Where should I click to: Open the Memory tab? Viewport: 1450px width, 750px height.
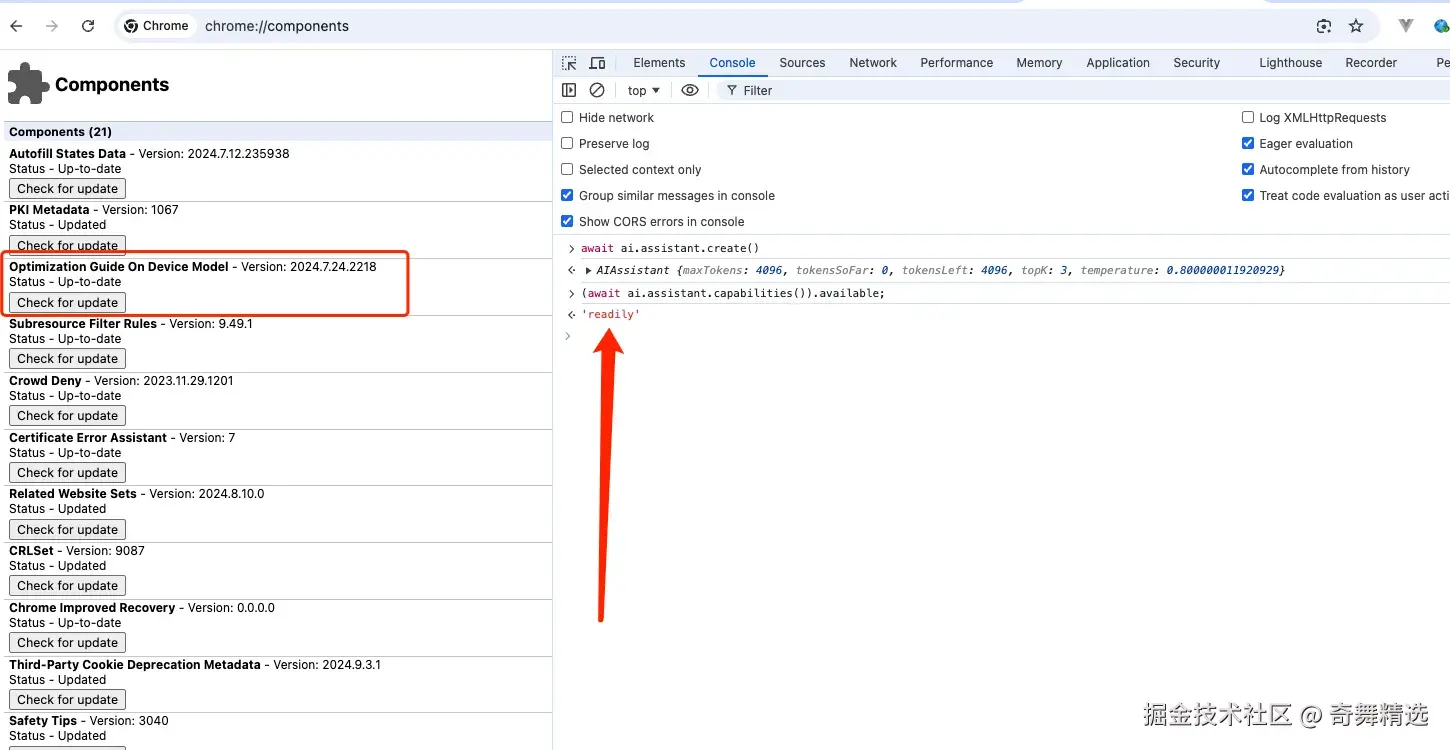click(x=1039, y=62)
